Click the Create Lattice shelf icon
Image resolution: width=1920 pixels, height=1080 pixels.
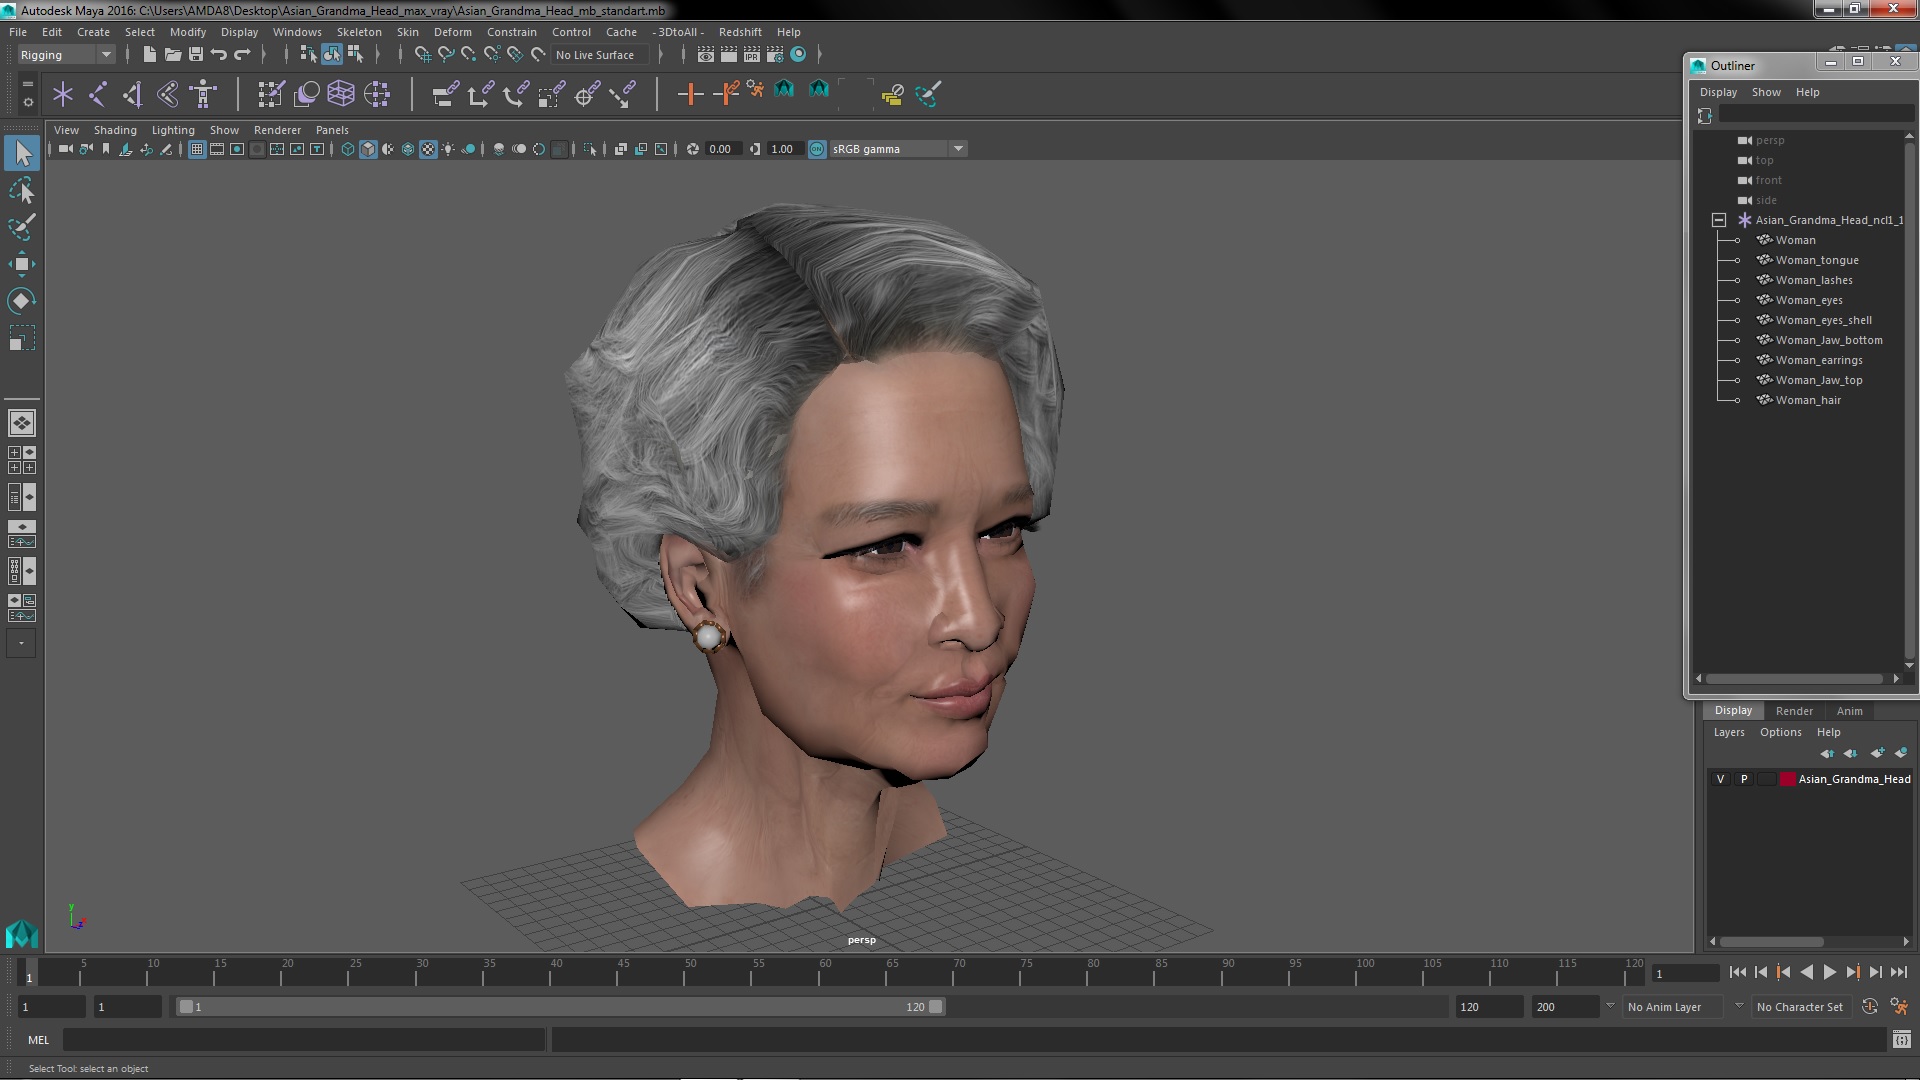pyautogui.click(x=341, y=94)
